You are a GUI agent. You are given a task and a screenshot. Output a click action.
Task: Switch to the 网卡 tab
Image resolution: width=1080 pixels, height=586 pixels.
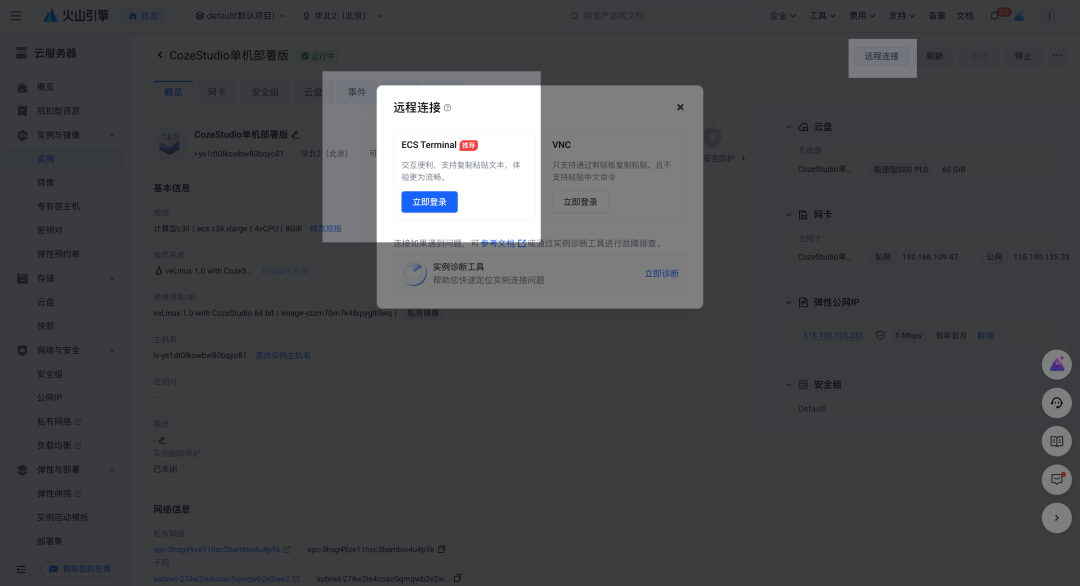(216, 92)
